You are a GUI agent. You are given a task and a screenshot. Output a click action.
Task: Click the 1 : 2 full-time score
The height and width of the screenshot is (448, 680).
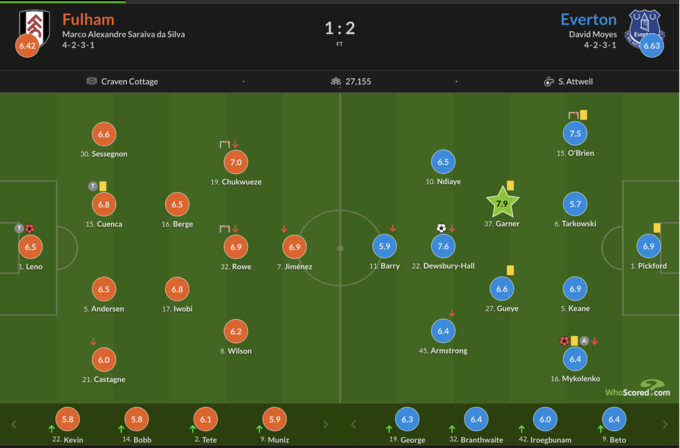tap(340, 28)
